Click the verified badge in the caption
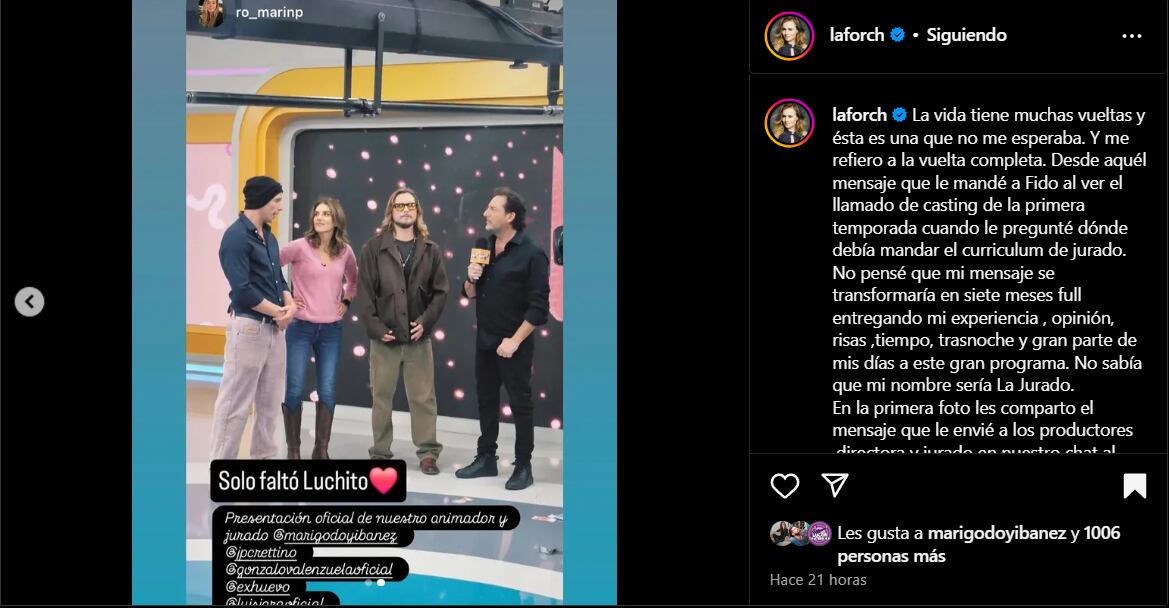 tap(899, 115)
